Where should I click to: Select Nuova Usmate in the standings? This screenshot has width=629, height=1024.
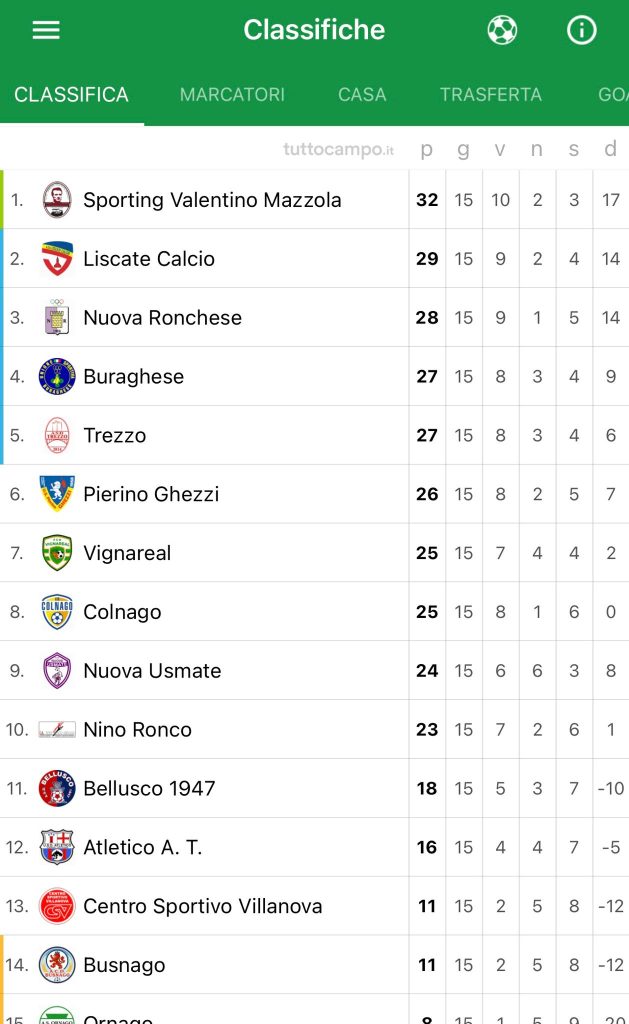click(x=314, y=671)
